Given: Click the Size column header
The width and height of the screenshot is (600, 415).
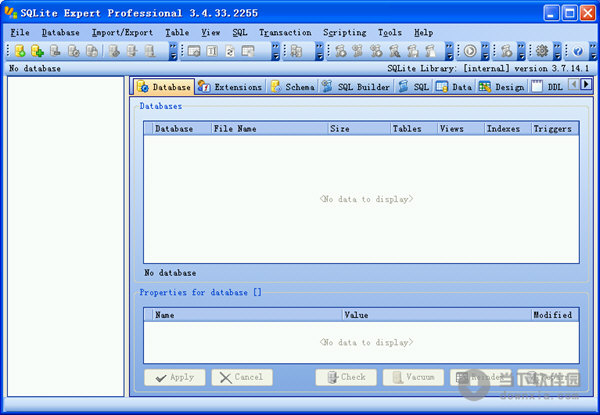Looking at the screenshot, I should pos(359,129).
